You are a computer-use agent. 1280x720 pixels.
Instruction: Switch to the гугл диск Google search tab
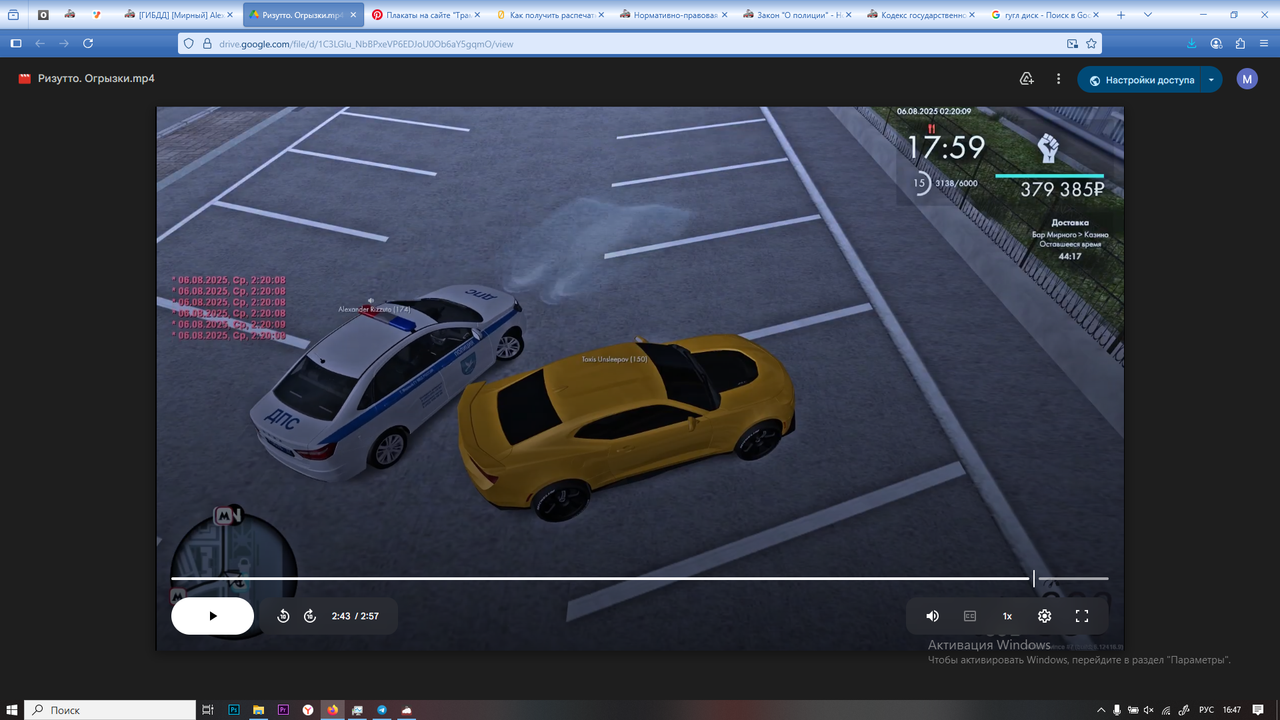(x=1046, y=15)
